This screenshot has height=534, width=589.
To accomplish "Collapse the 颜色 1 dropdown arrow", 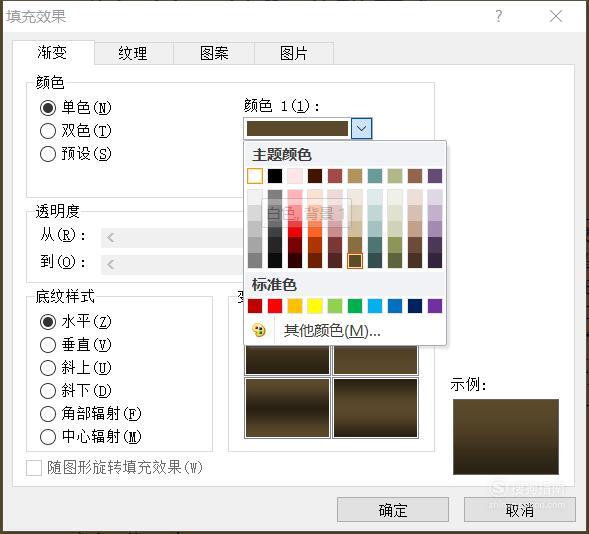I will (361, 128).
